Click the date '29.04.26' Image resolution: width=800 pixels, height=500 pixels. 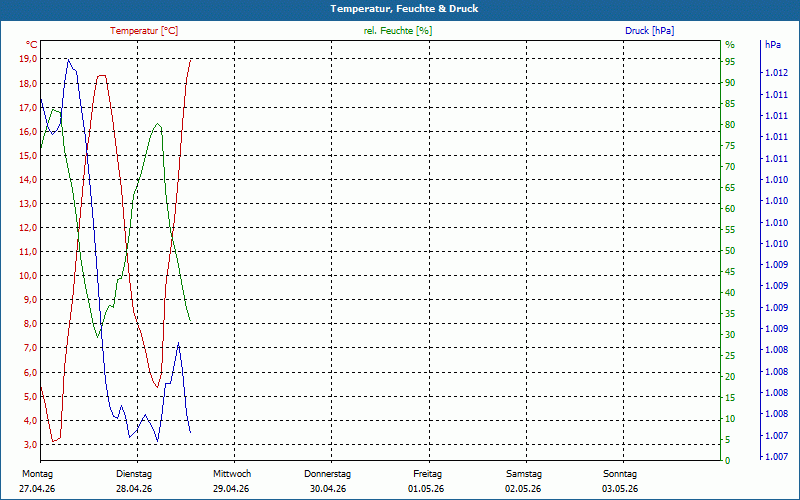tap(231, 489)
